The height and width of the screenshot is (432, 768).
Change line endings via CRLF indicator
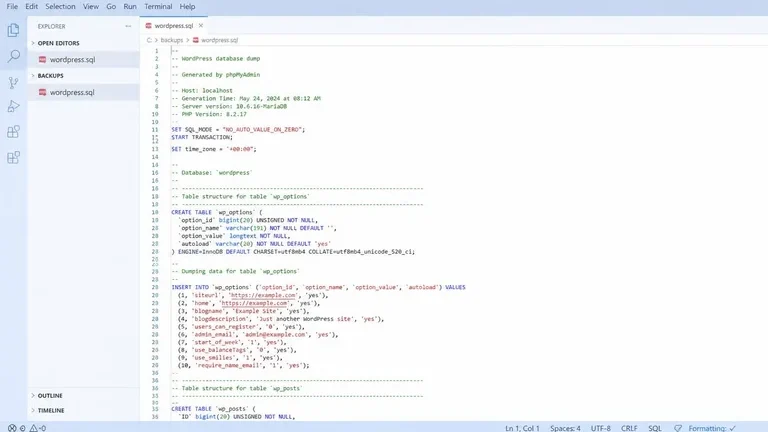tap(629, 428)
